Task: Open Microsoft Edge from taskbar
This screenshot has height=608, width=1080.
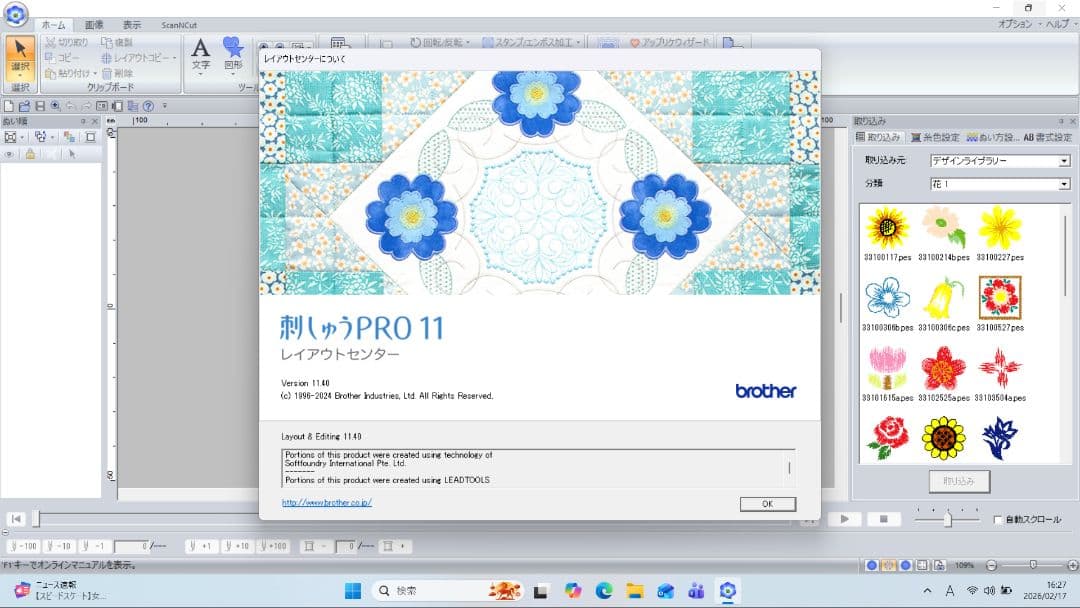Action: [604, 591]
